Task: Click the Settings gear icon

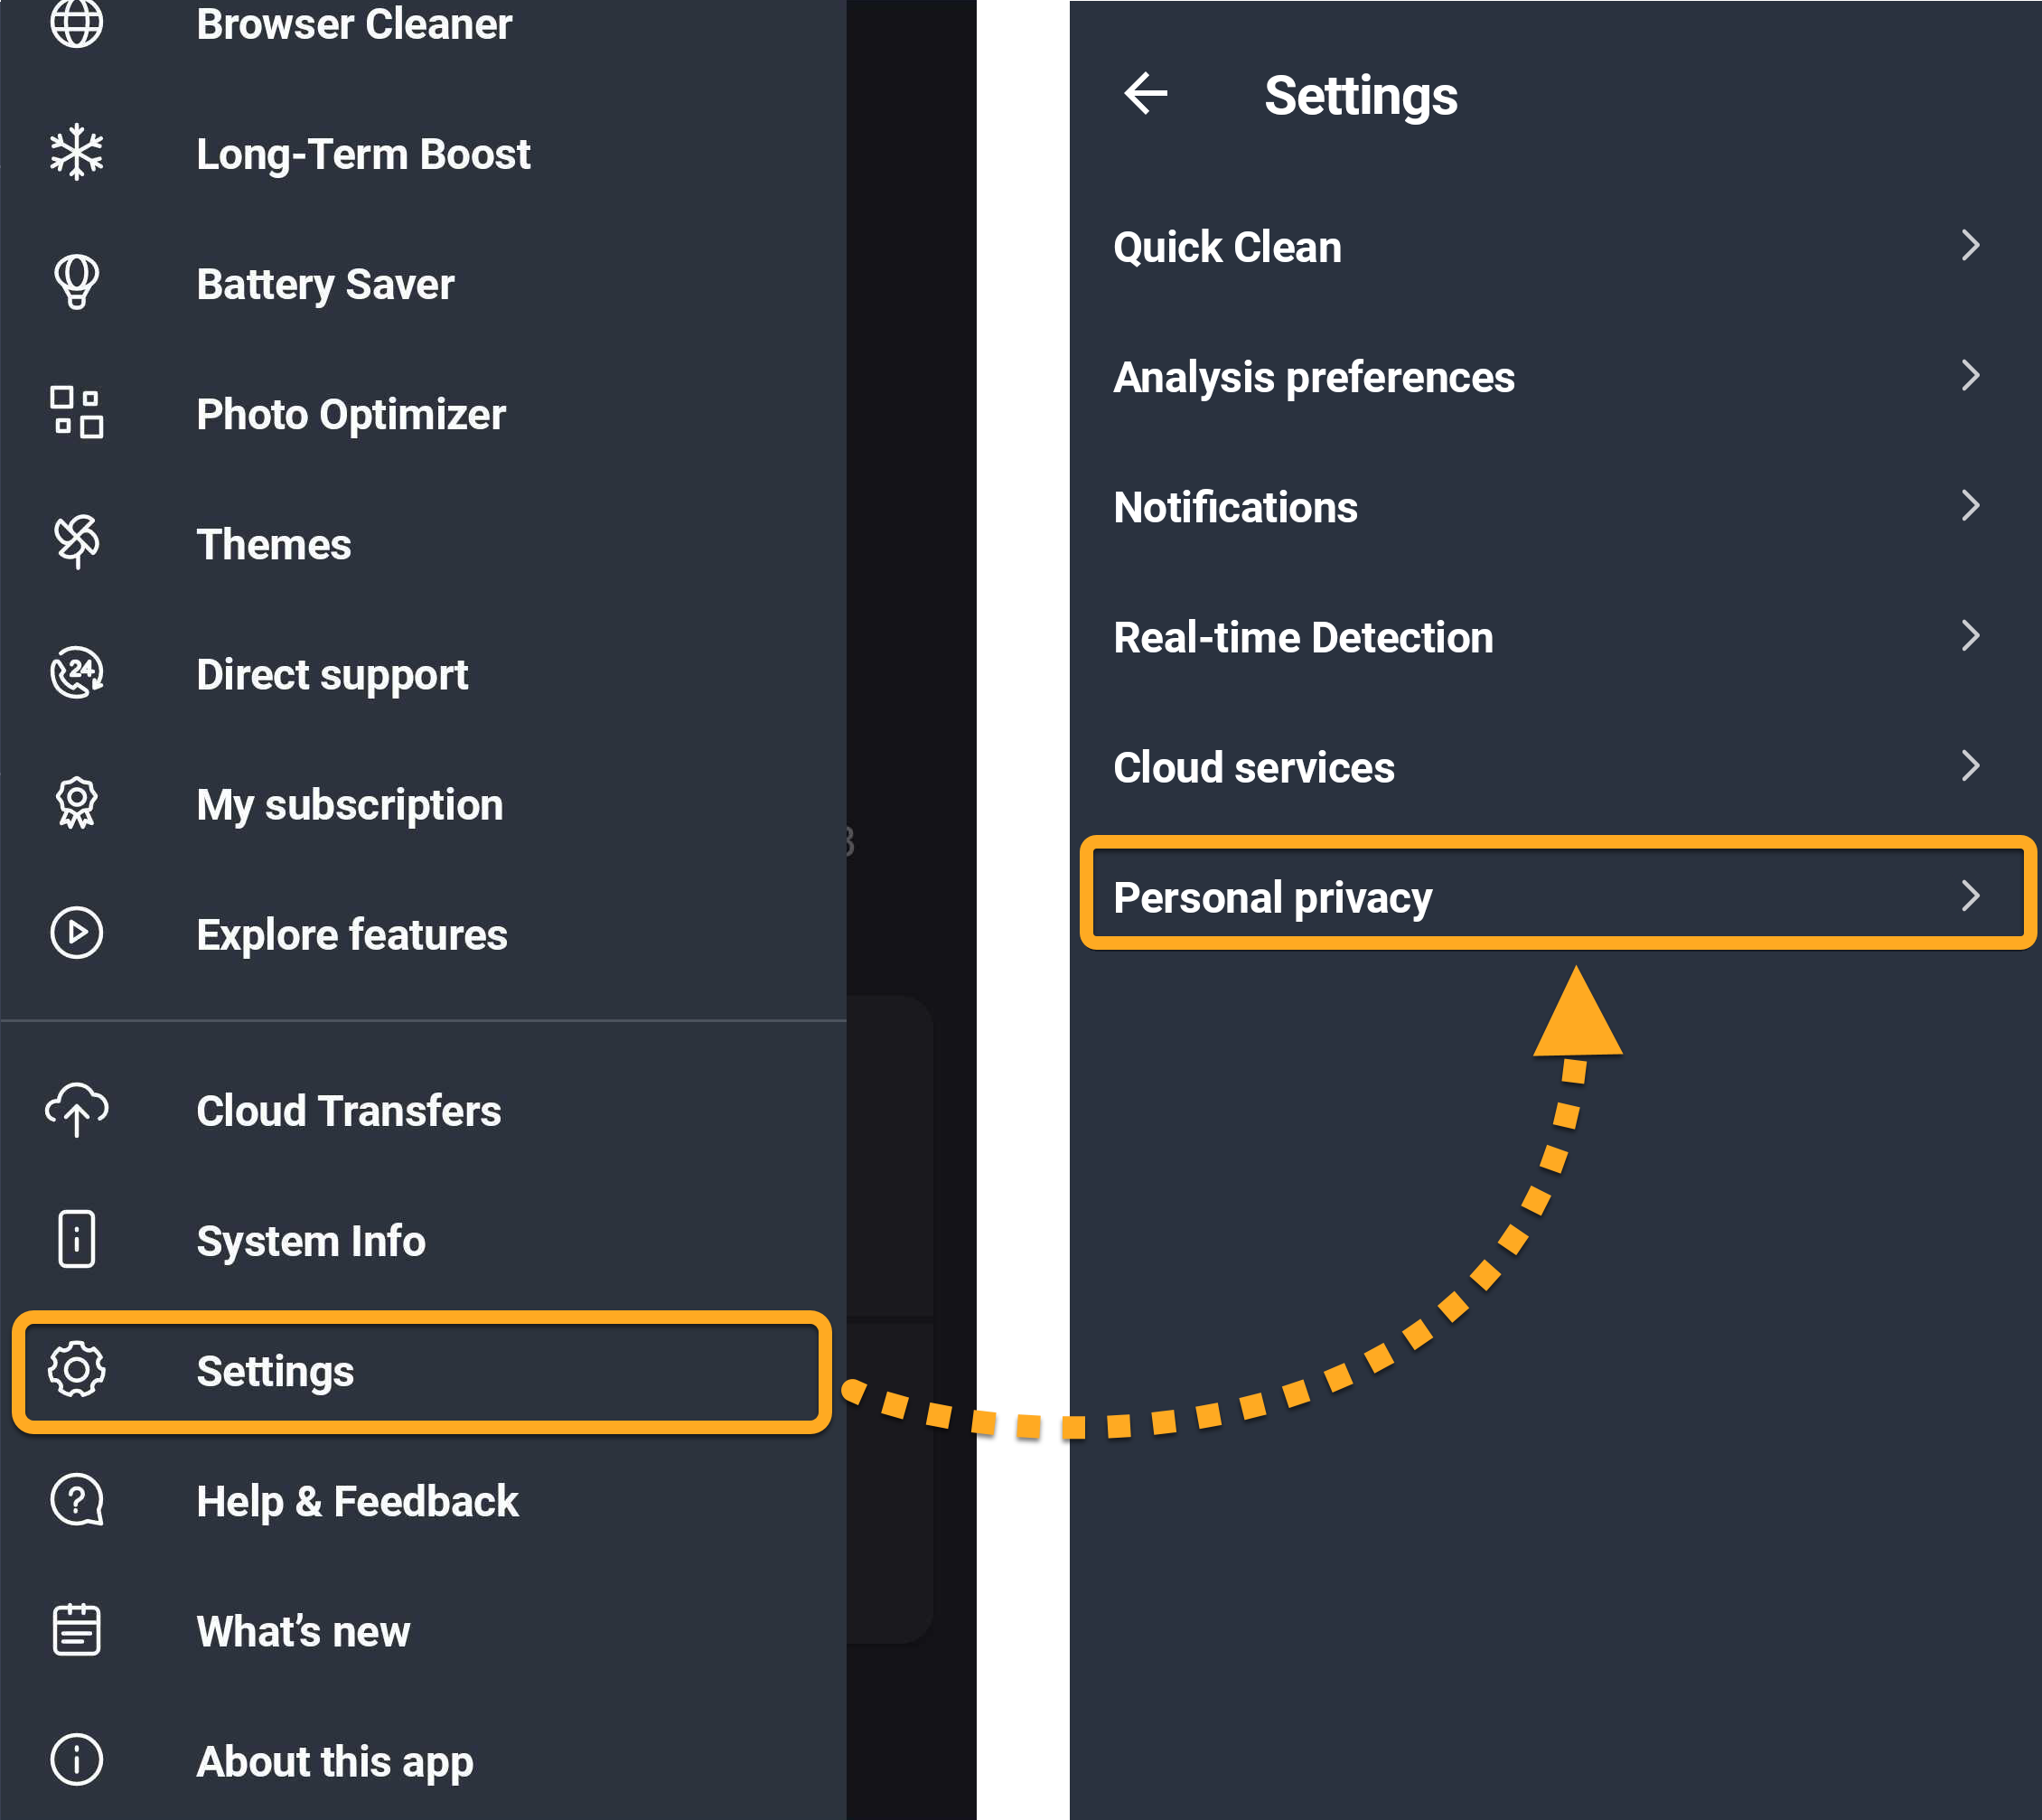Action: click(77, 1370)
